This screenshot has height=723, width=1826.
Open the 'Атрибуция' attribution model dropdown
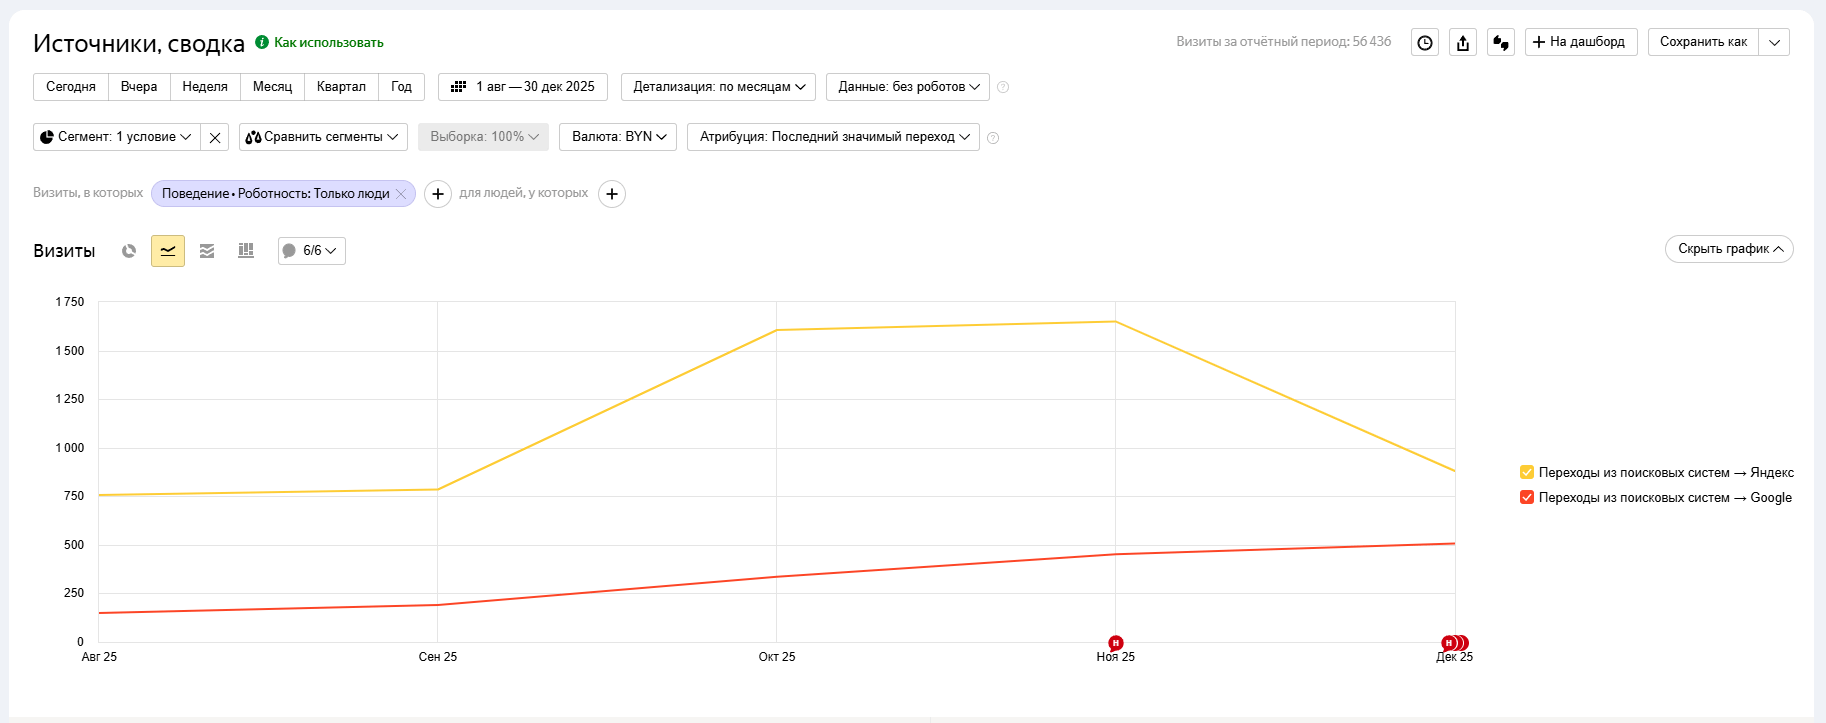[833, 137]
